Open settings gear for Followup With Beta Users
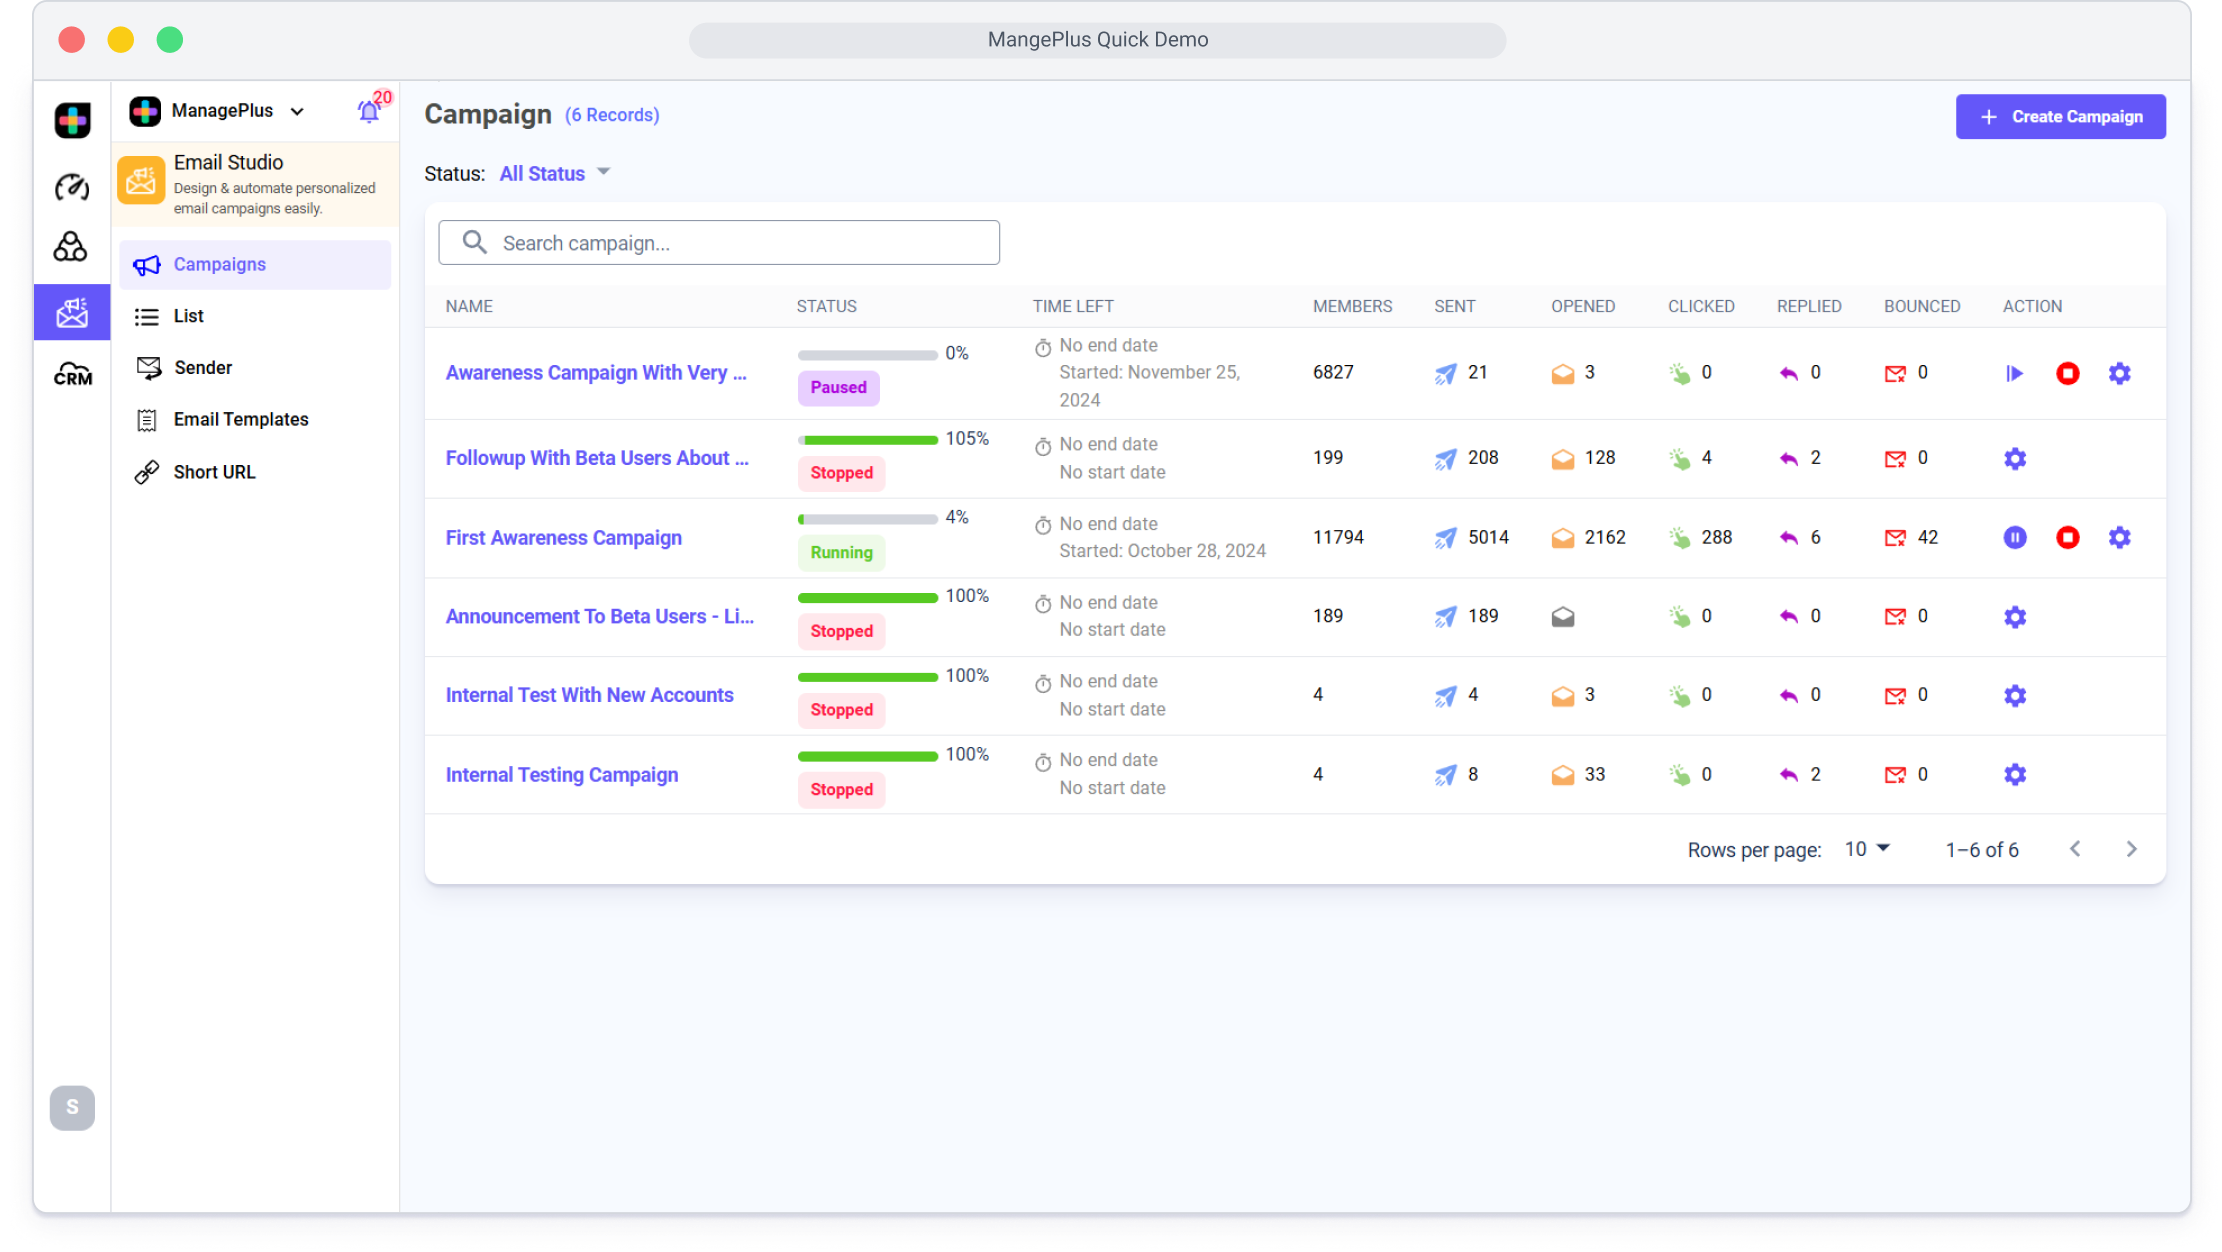This screenshot has height=1252, width=2222. pos(2014,458)
